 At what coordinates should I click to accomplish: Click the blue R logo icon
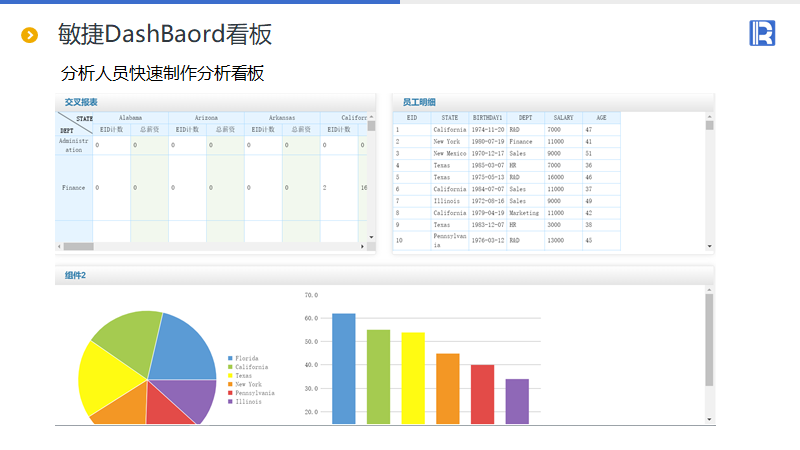pyautogui.click(x=762, y=33)
